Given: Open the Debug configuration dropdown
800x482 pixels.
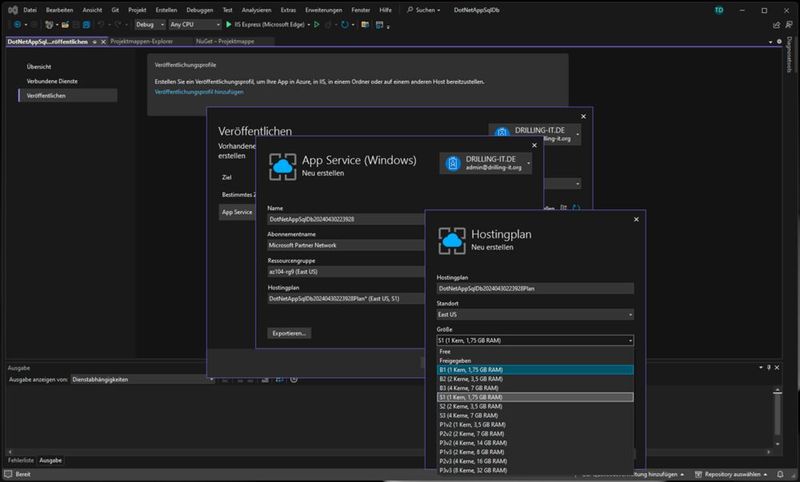Looking at the screenshot, I should pyautogui.click(x=150, y=24).
